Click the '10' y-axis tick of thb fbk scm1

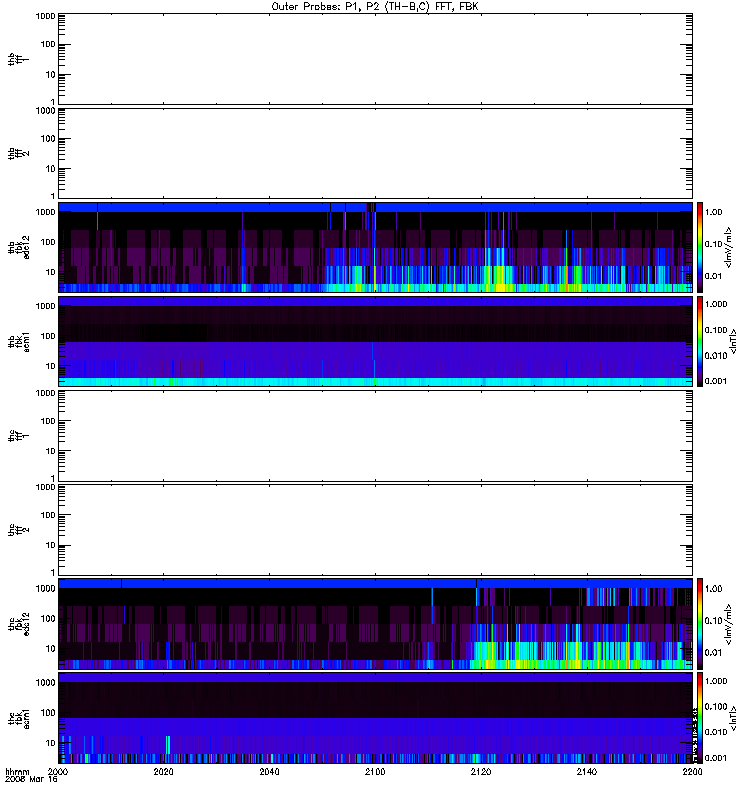(51, 366)
